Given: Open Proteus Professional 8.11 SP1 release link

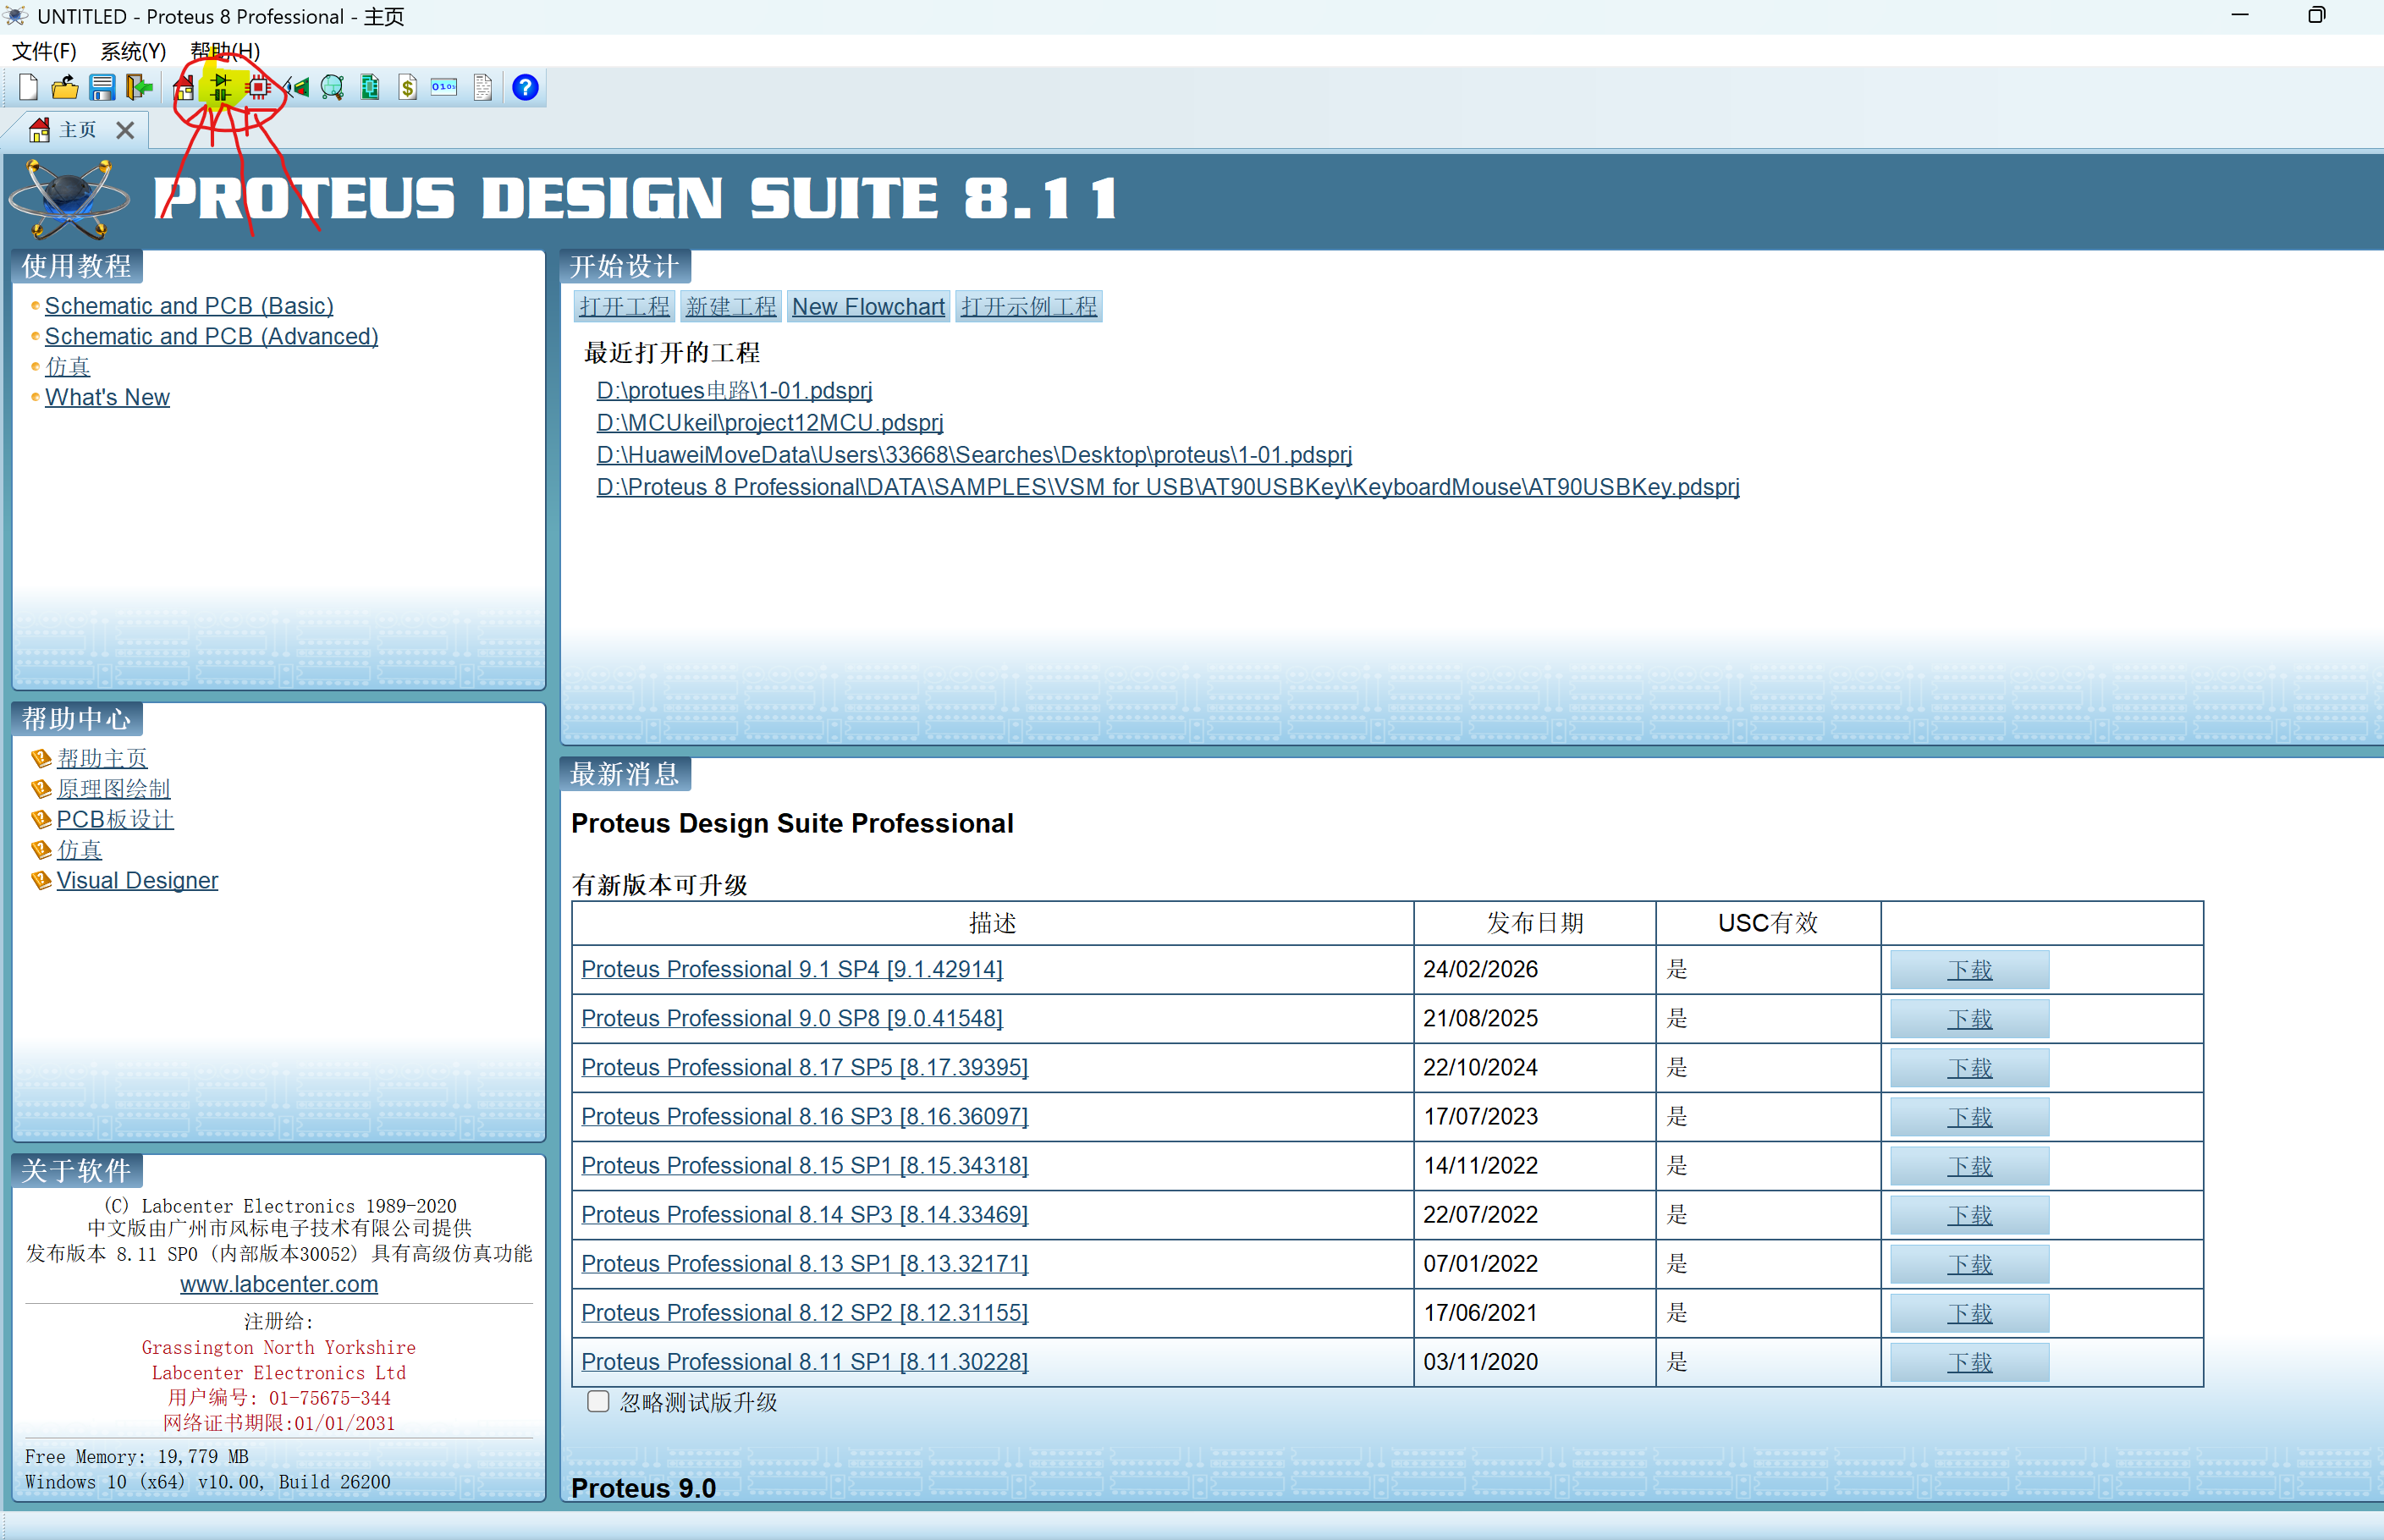Looking at the screenshot, I should tap(805, 1362).
